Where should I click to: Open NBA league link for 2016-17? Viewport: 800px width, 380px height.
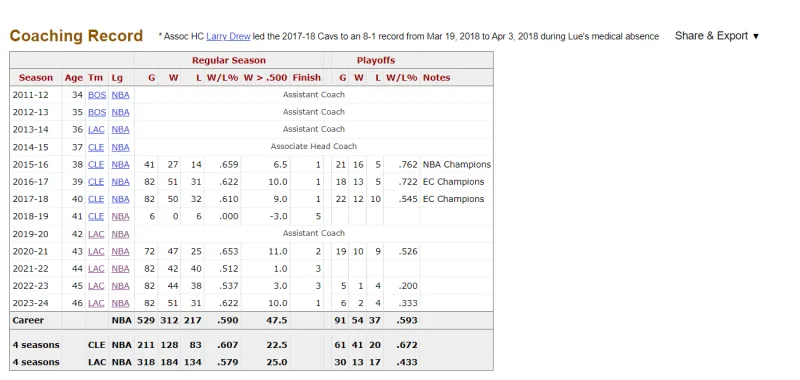pos(120,182)
